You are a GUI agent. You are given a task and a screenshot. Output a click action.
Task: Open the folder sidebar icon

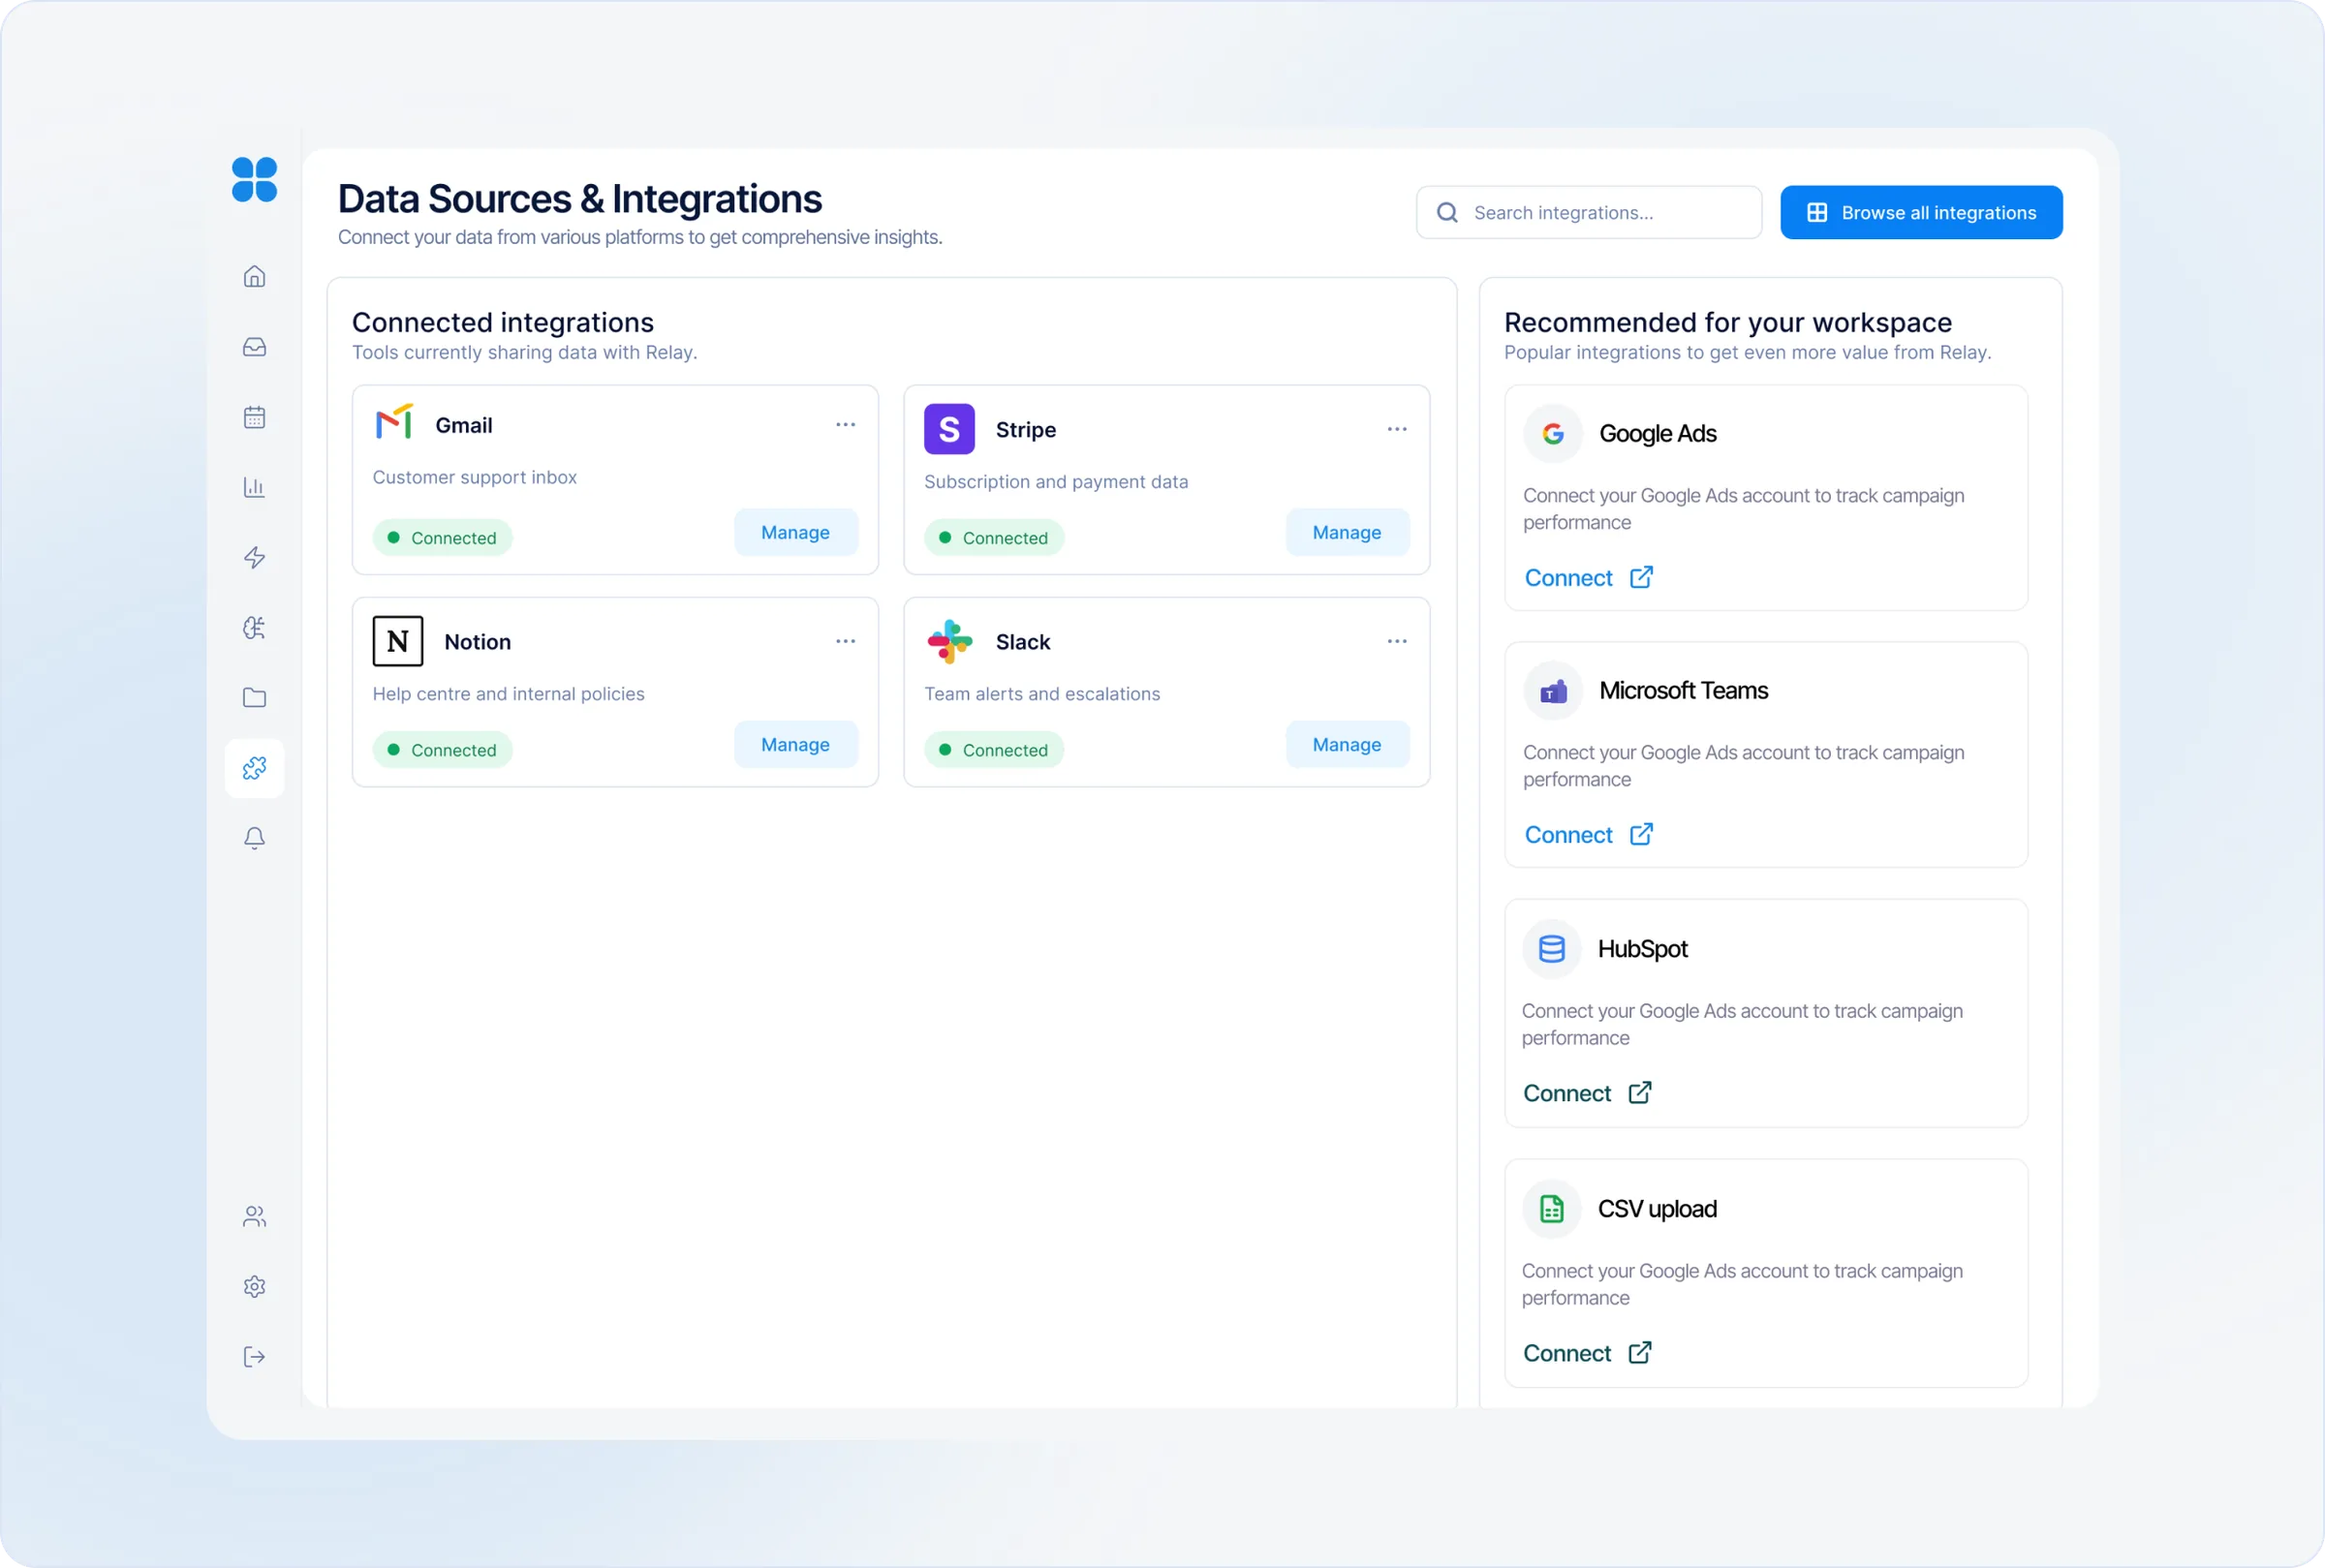[254, 697]
